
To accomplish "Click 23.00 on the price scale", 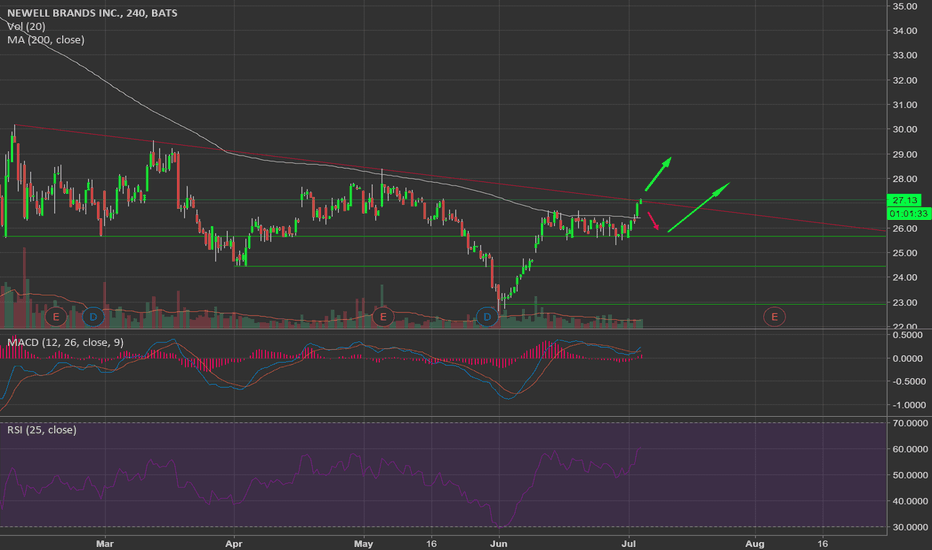I will click(x=905, y=303).
